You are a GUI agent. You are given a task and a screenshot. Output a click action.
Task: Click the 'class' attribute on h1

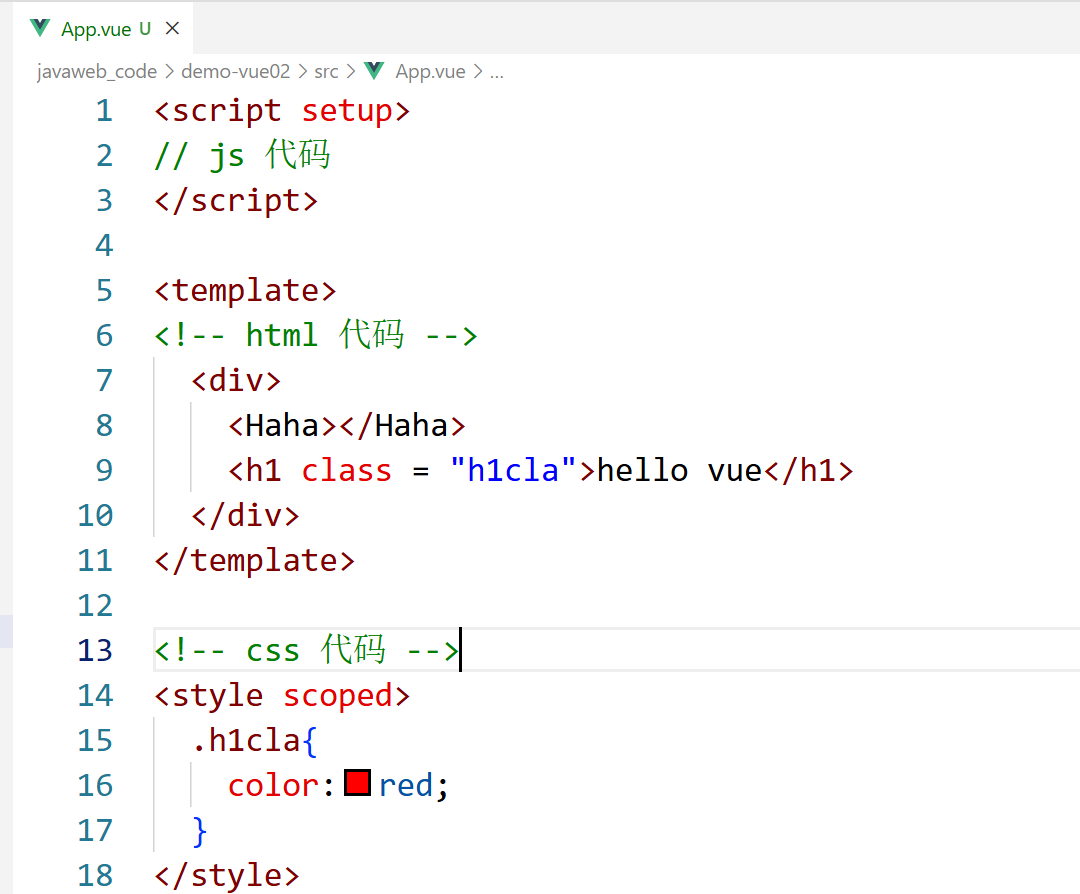[x=346, y=470]
